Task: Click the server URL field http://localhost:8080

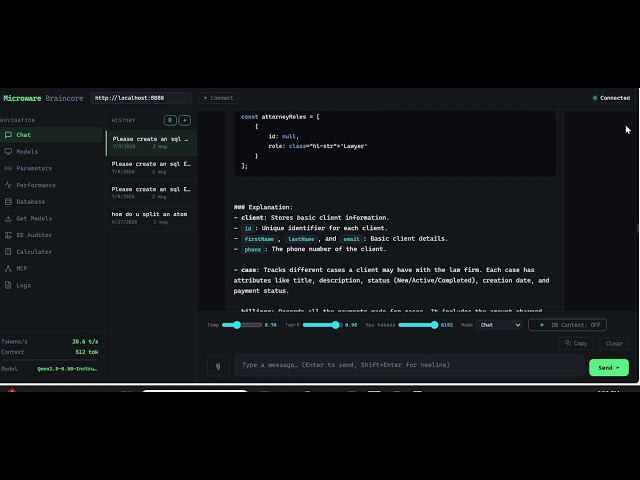Action: tap(141, 98)
